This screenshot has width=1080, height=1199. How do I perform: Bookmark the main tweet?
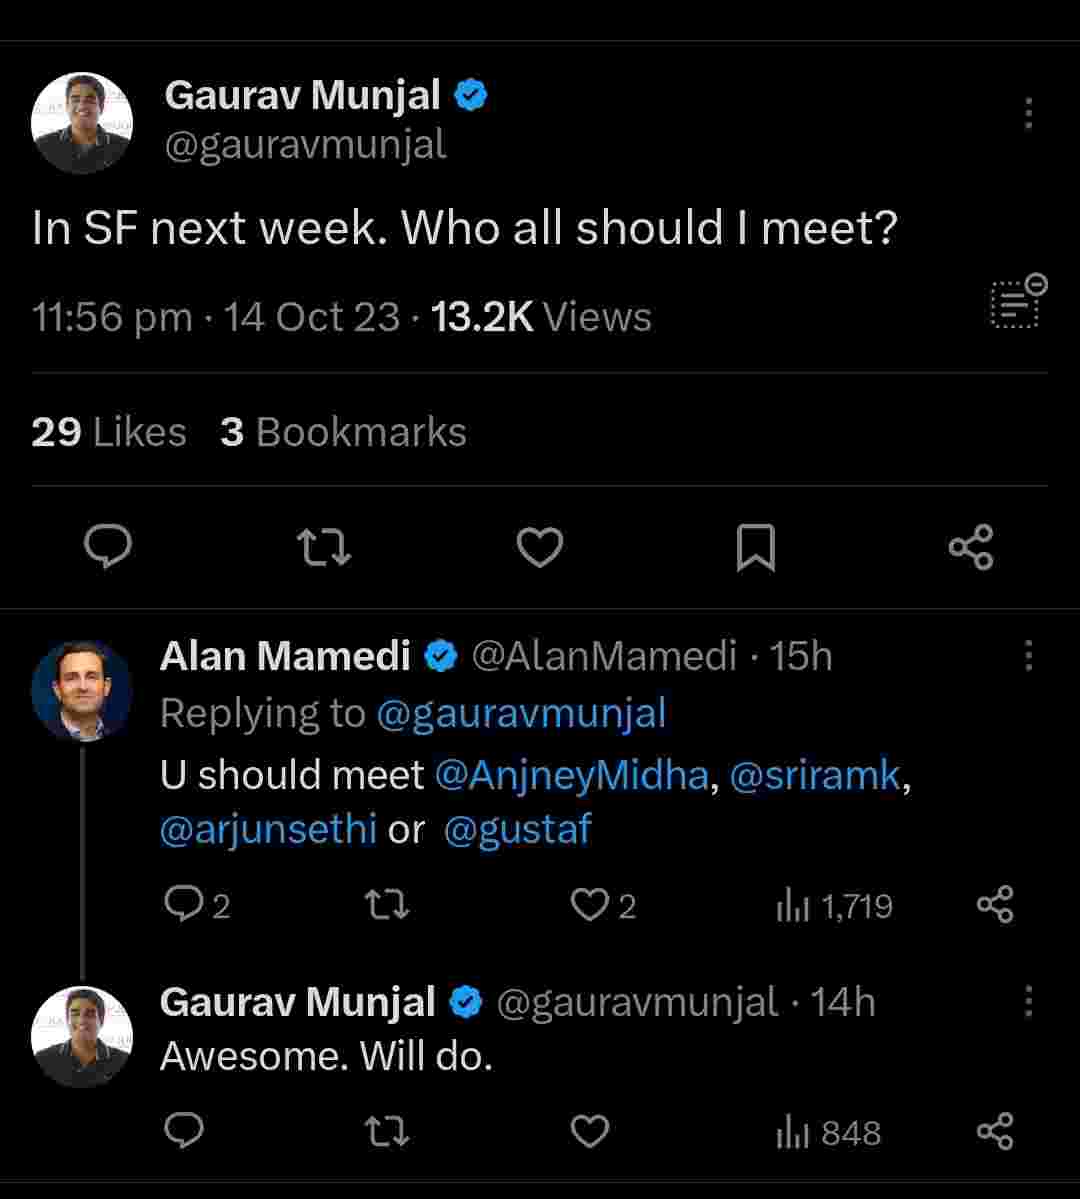pos(755,548)
